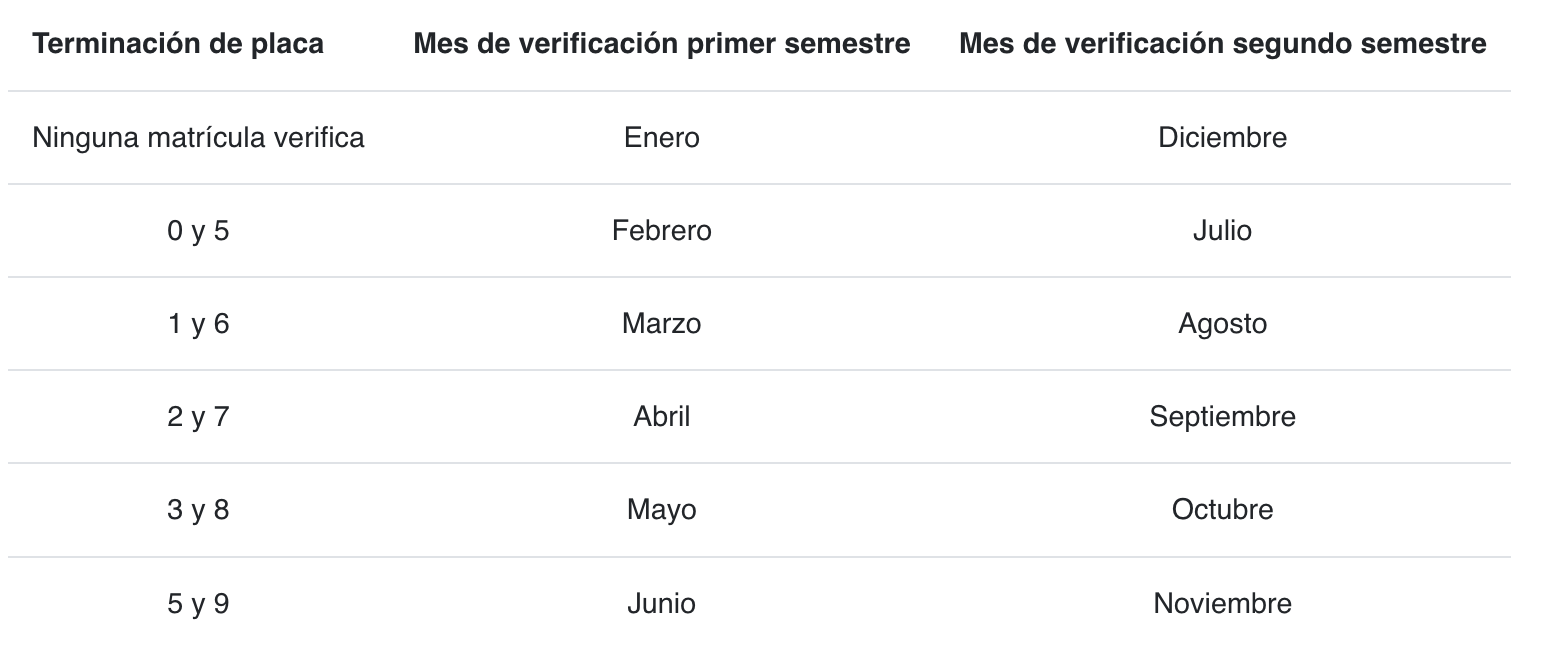This screenshot has width=1544, height=670.
Task: Click the '5 y 9' plate ending cell
Action: click(198, 604)
